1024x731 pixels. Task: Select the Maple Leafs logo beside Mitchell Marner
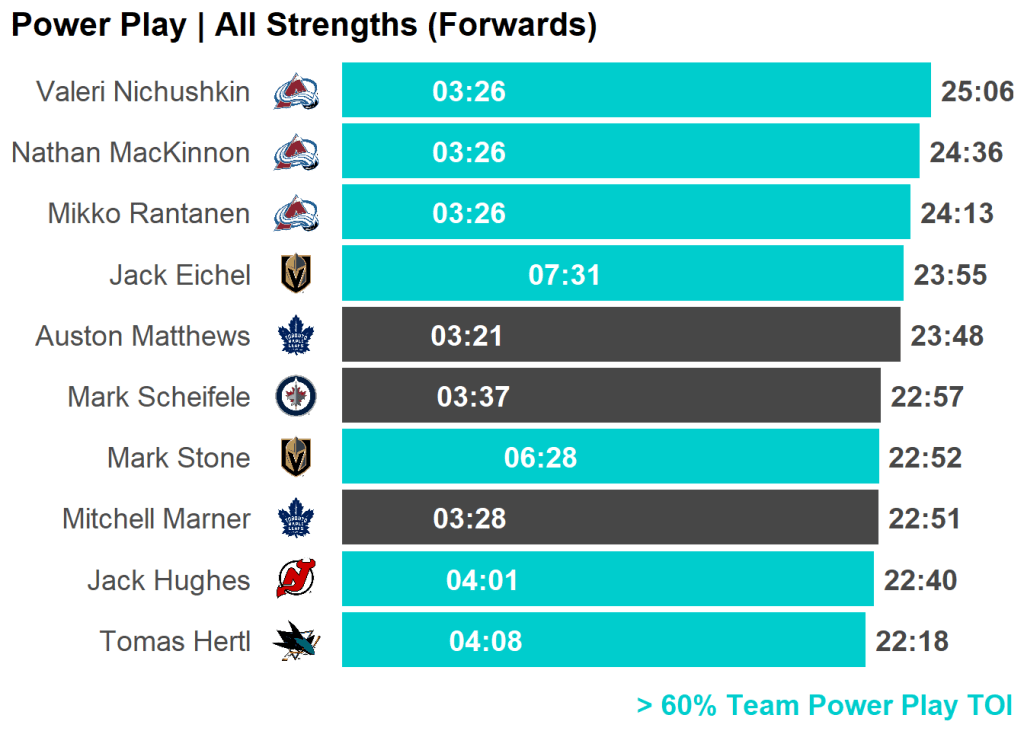[x=296, y=519]
